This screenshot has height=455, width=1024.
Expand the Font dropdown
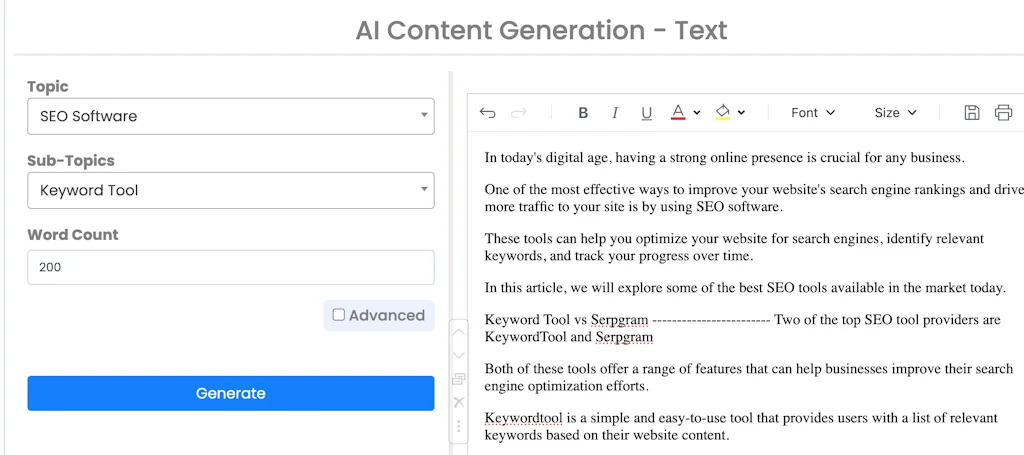(x=812, y=113)
